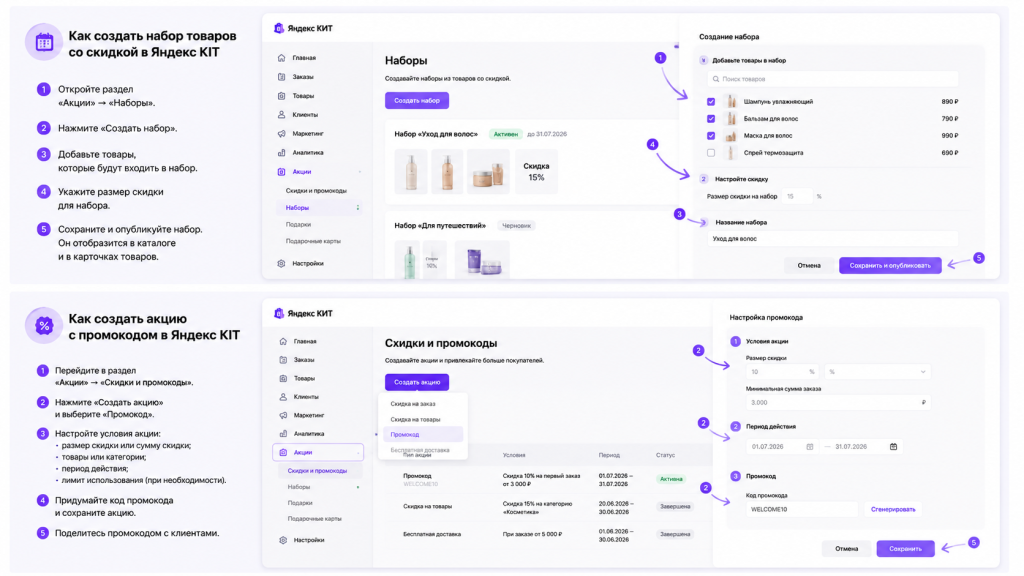The width and height of the screenshot is (1024, 576).
Task: Click the Аналитика chart icon in the Наборы page sidebar
Action: point(281,153)
